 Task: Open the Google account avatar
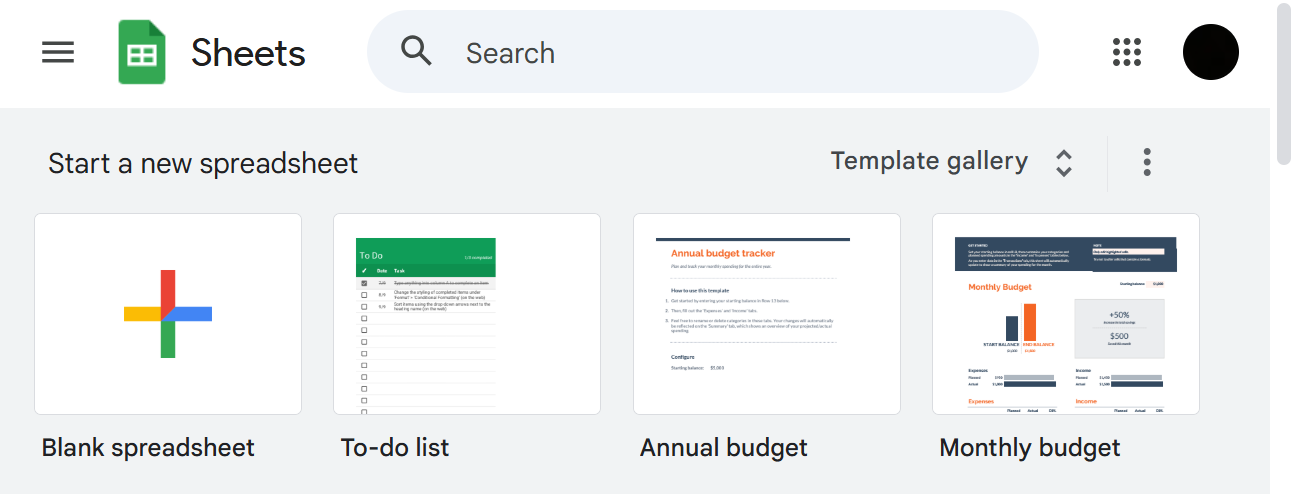point(1210,52)
